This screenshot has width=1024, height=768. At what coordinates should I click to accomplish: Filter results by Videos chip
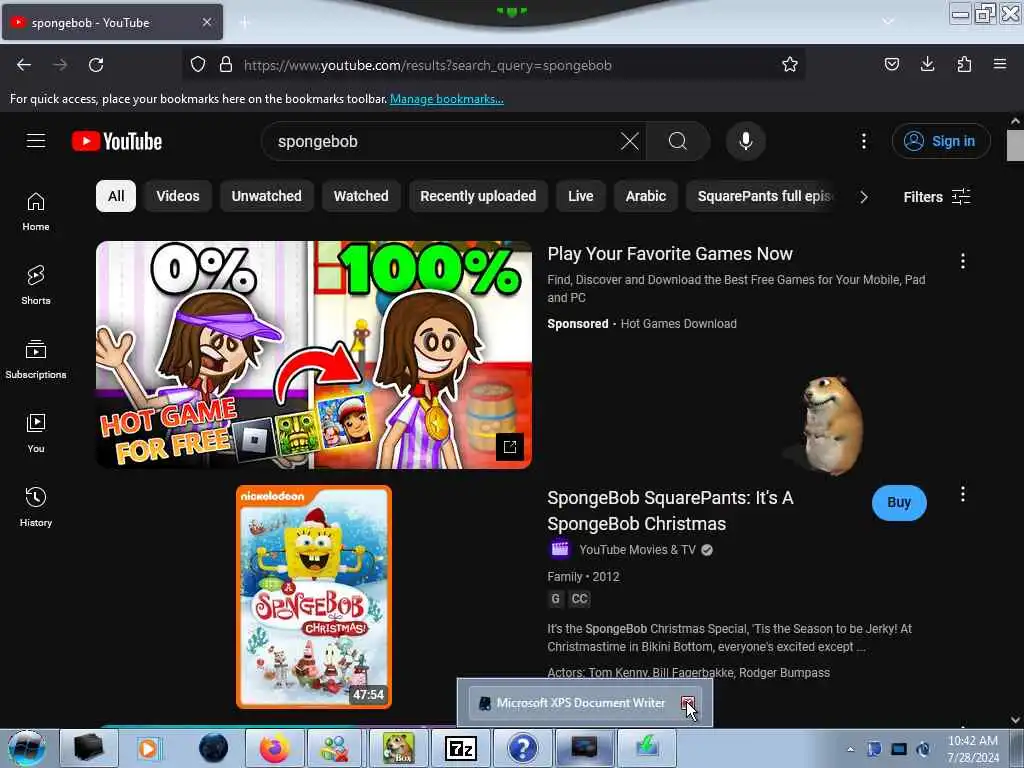[178, 196]
